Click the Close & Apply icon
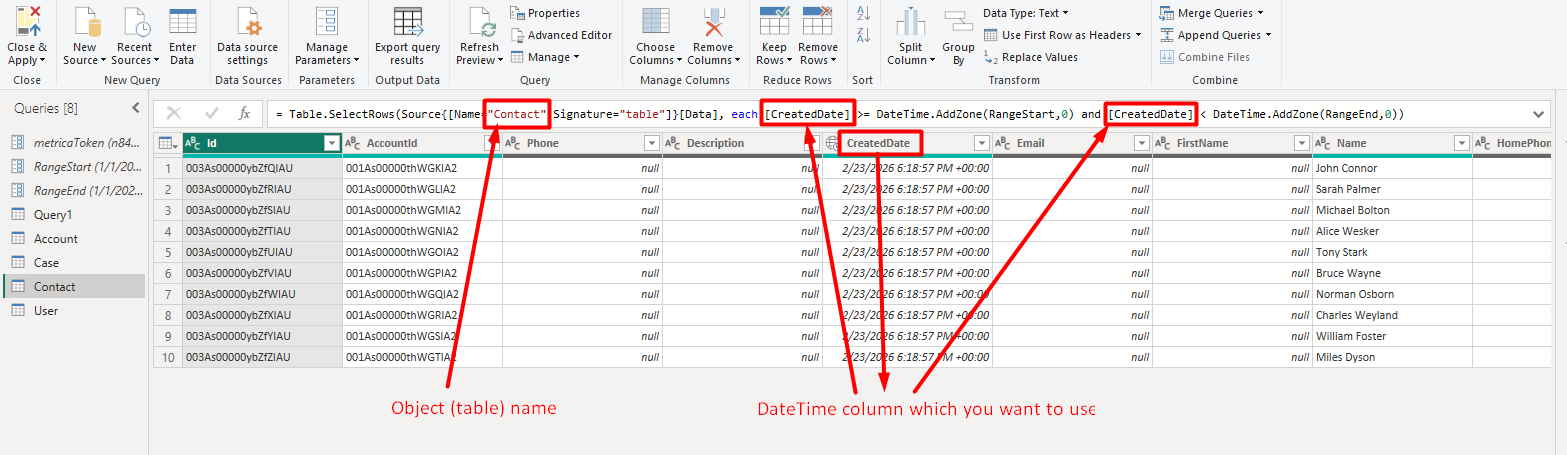The image size is (1567, 455). pyautogui.click(x=27, y=22)
